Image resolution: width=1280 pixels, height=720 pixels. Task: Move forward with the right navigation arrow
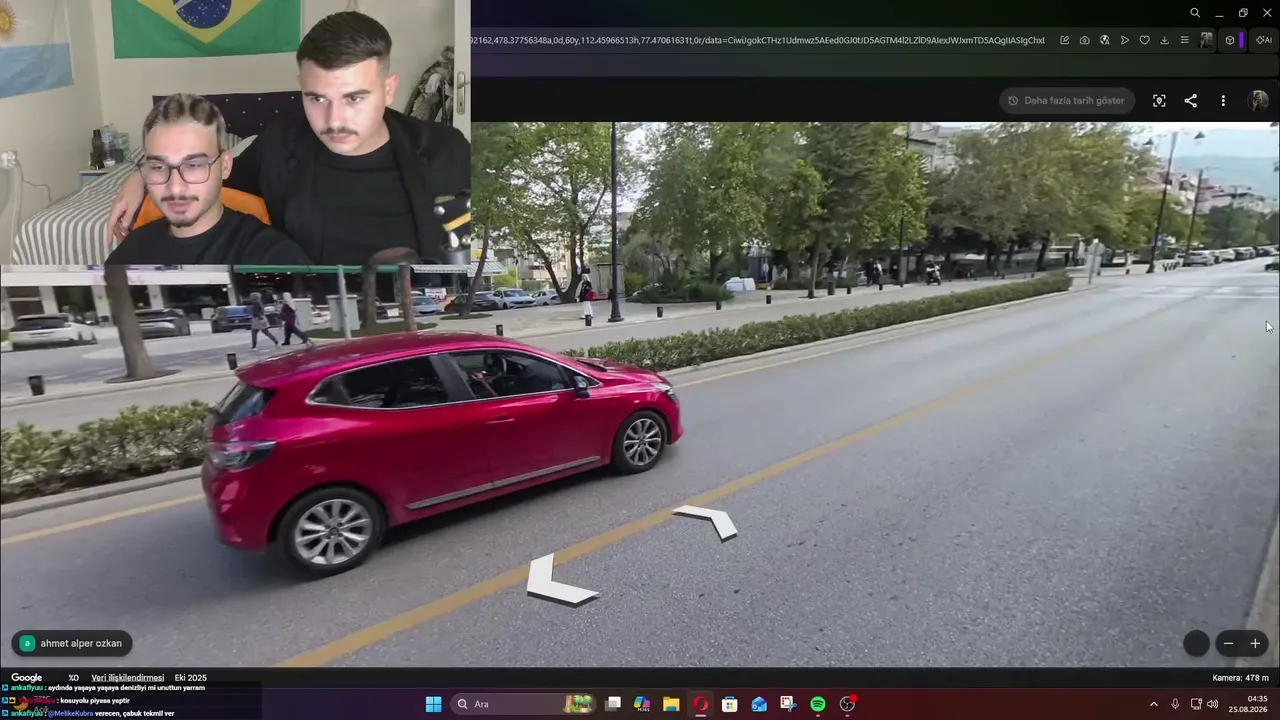coord(706,521)
